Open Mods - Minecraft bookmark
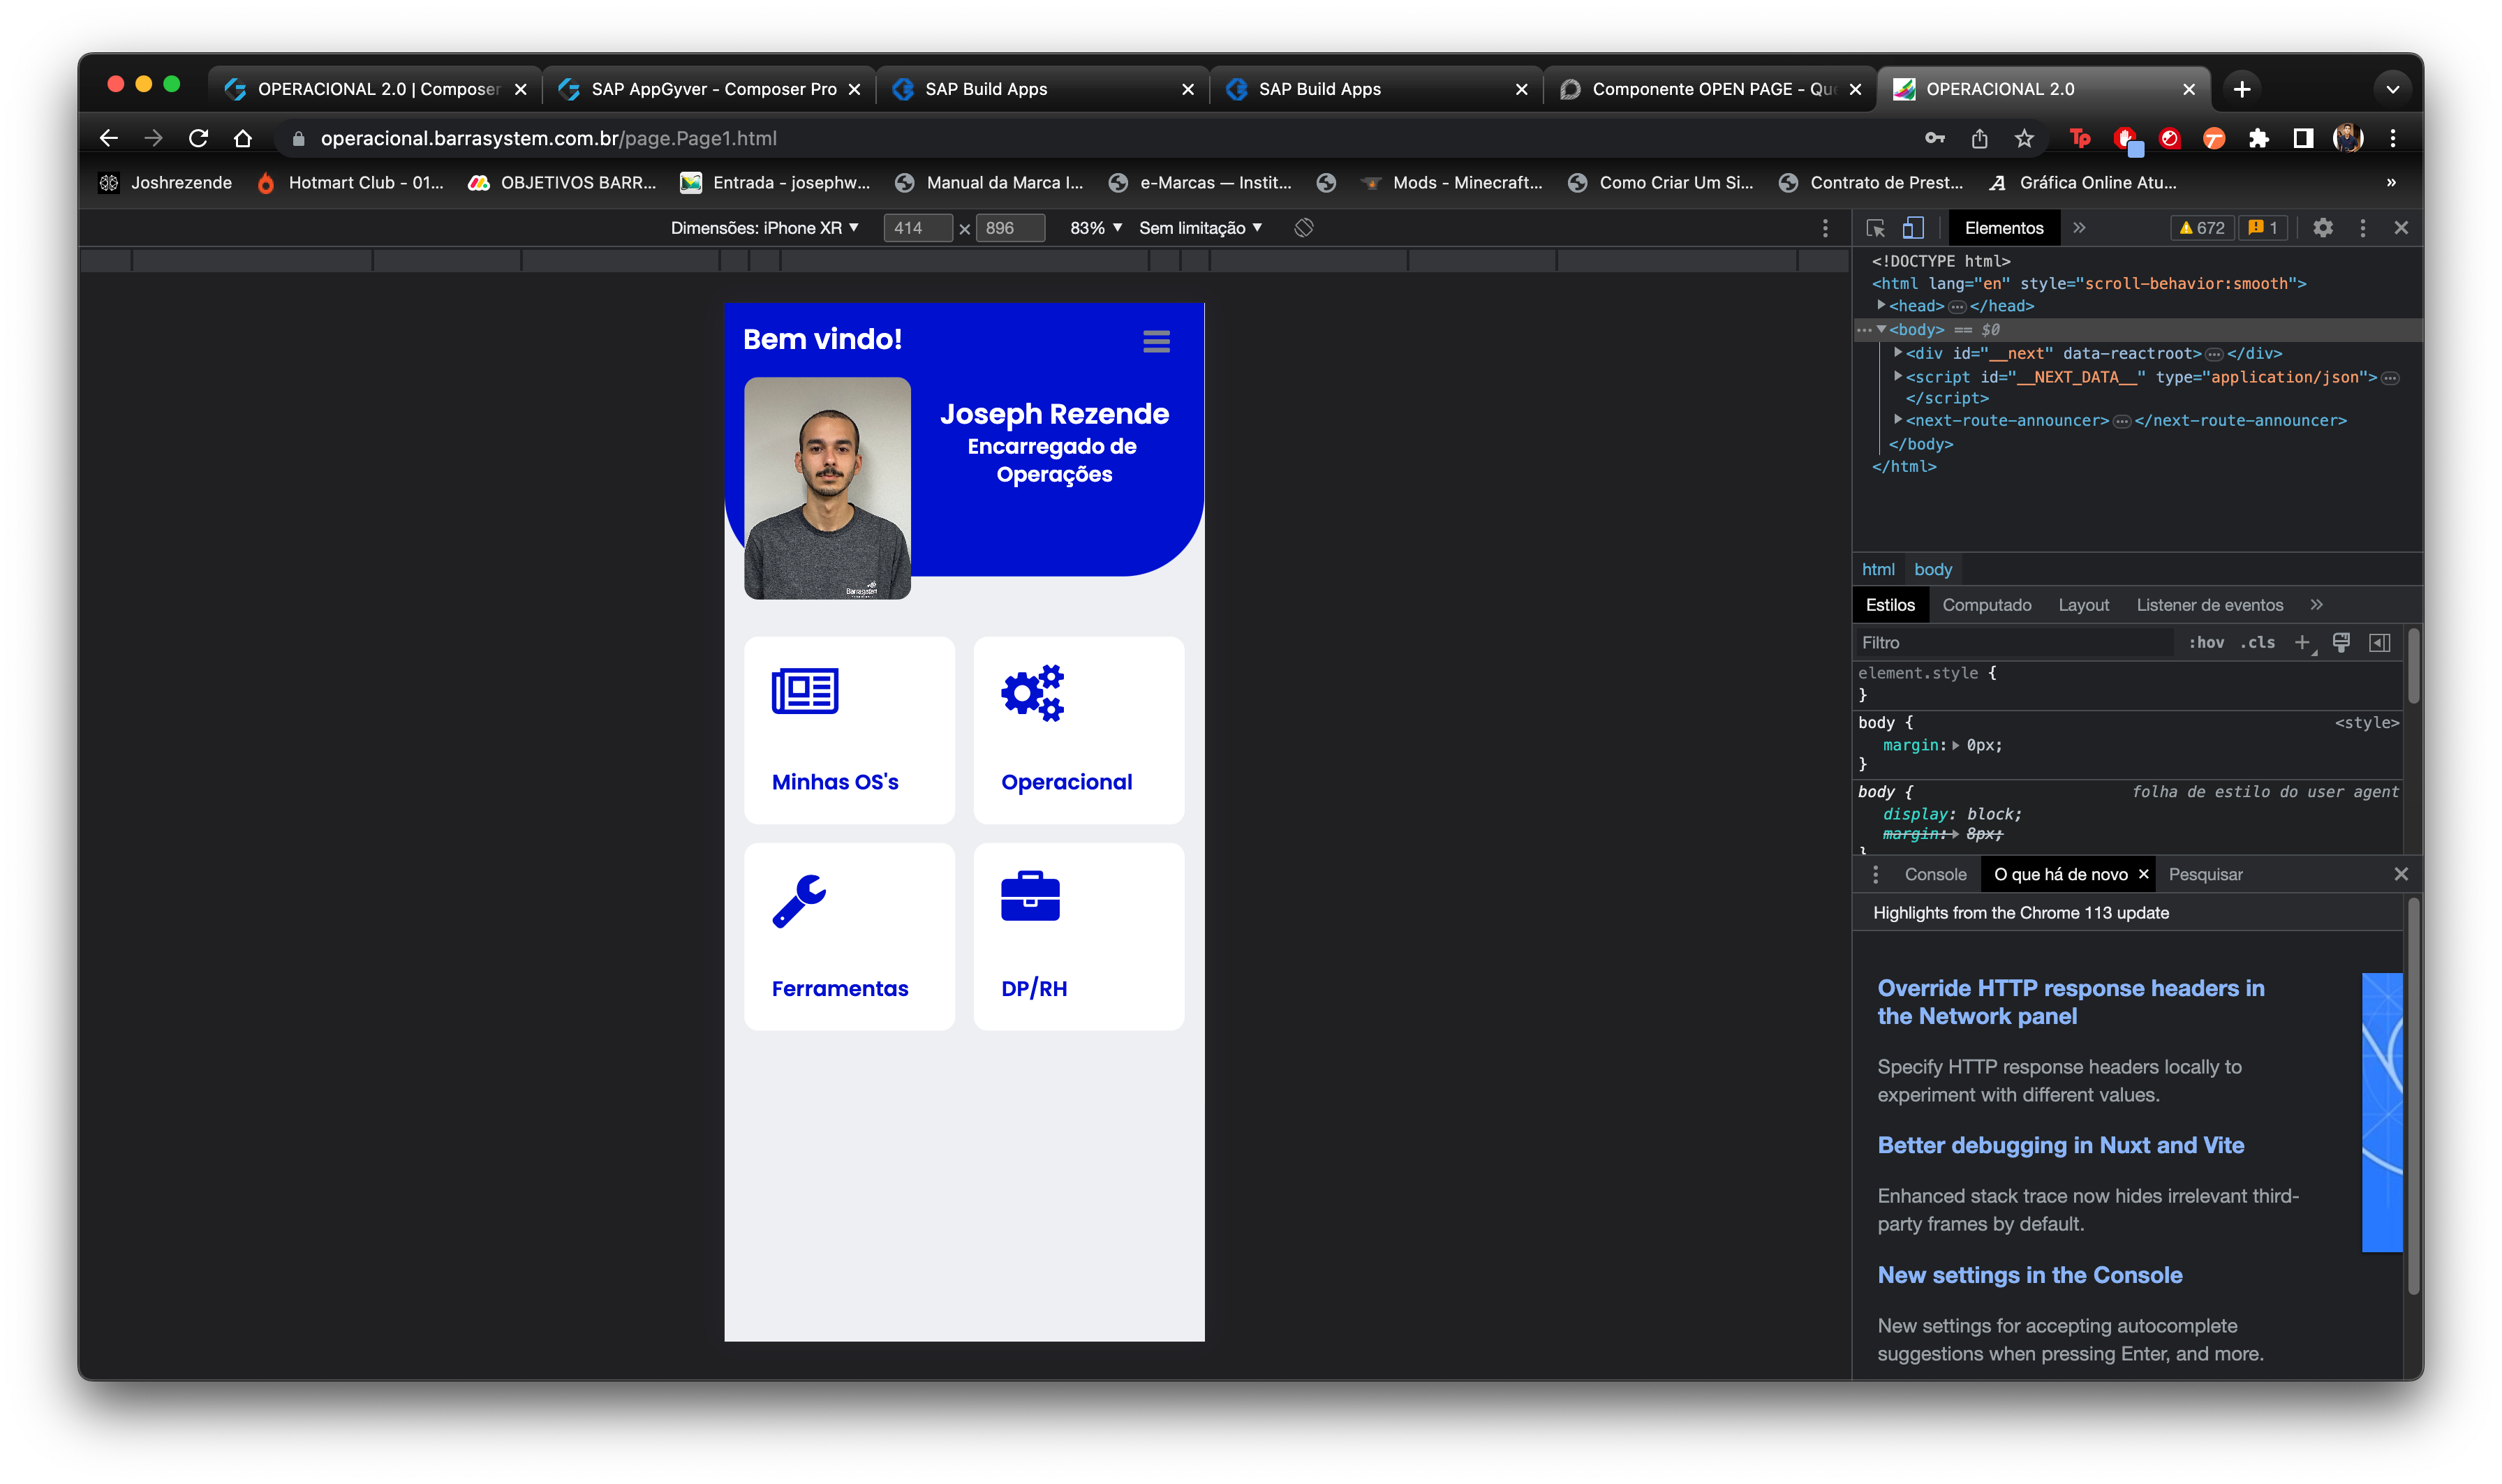The image size is (2502, 1484). 1451,182
